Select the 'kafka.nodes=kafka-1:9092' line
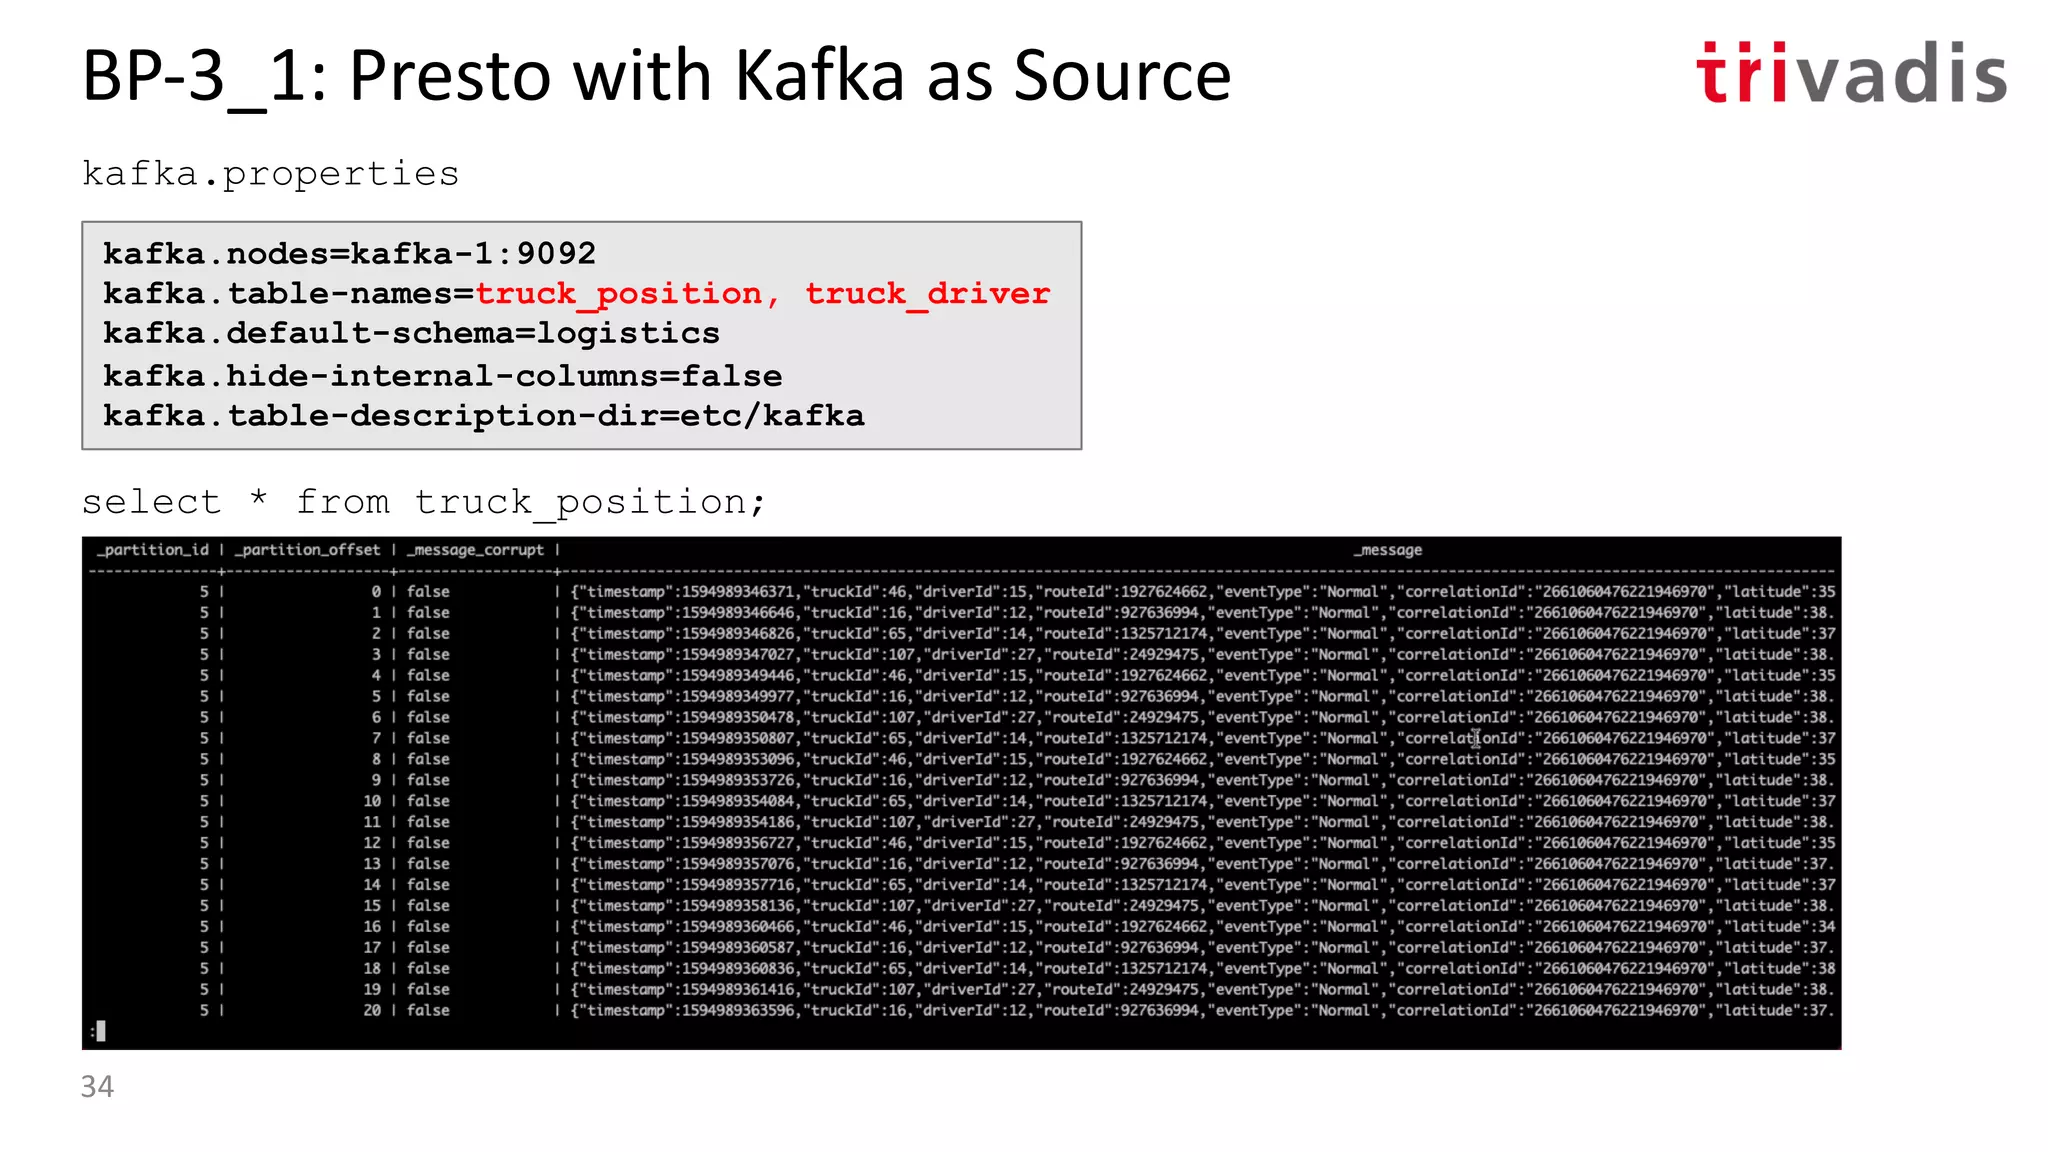The width and height of the screenshot is (2048, 1152). pyautogui.click(x=349, y=253)
